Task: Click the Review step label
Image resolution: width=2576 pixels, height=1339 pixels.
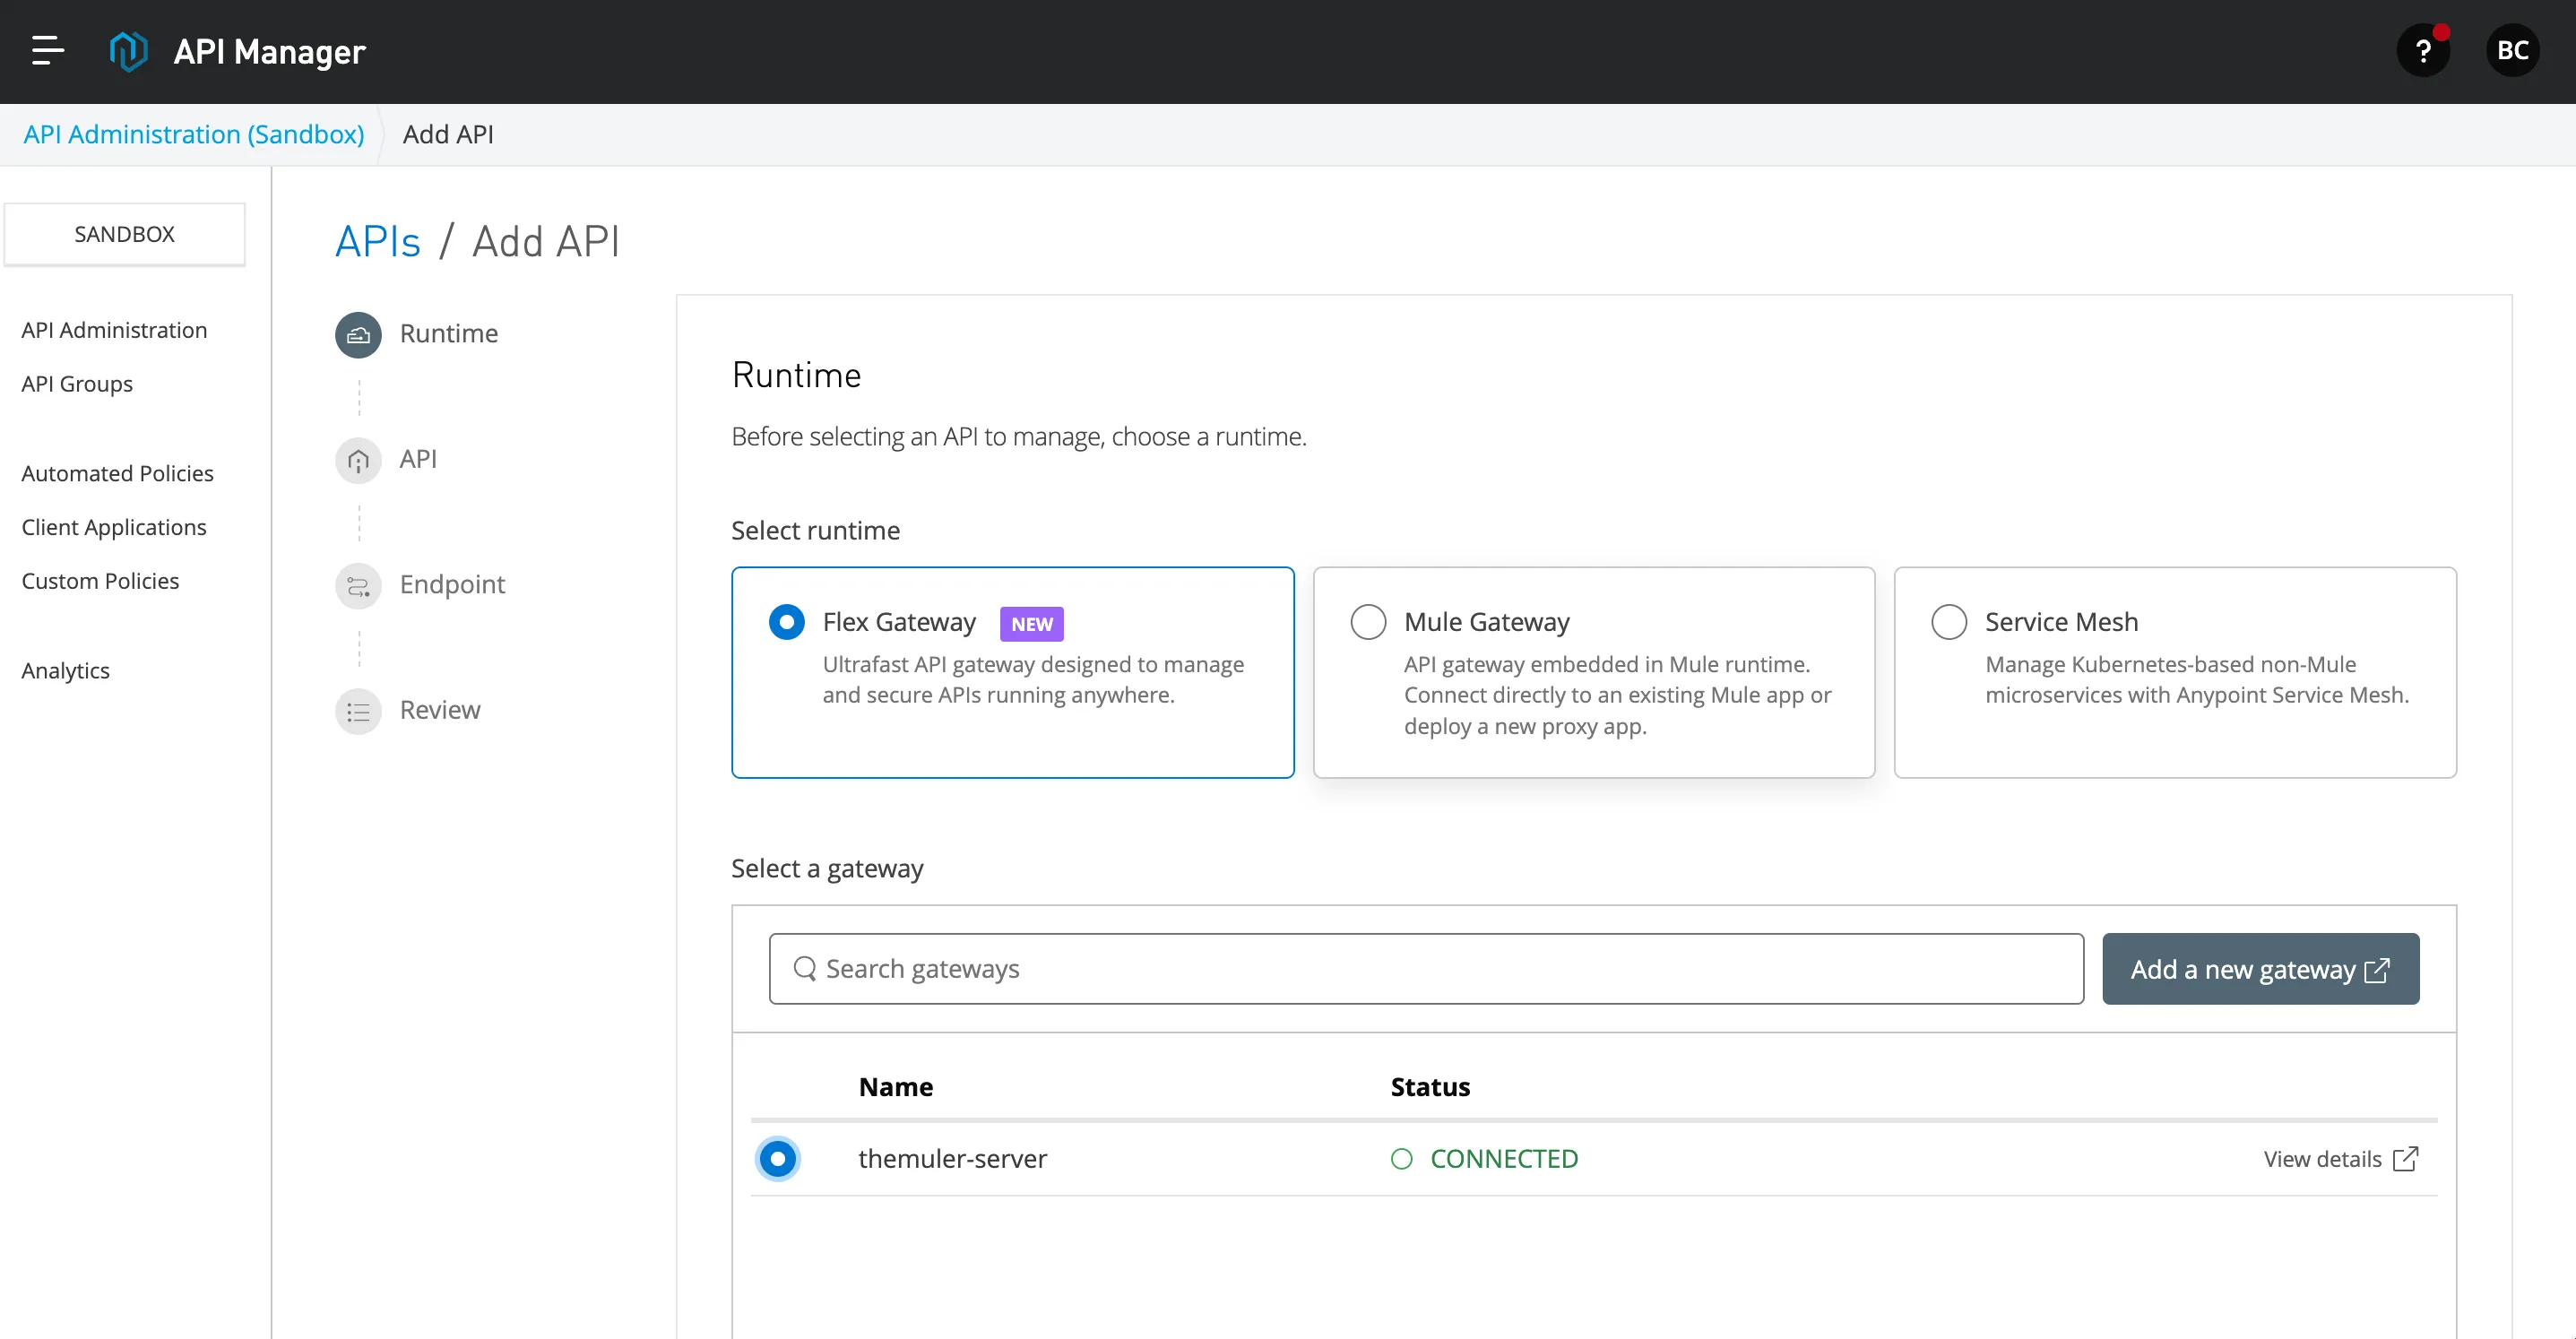Action: pyautogui.click(x=440, y=710)
